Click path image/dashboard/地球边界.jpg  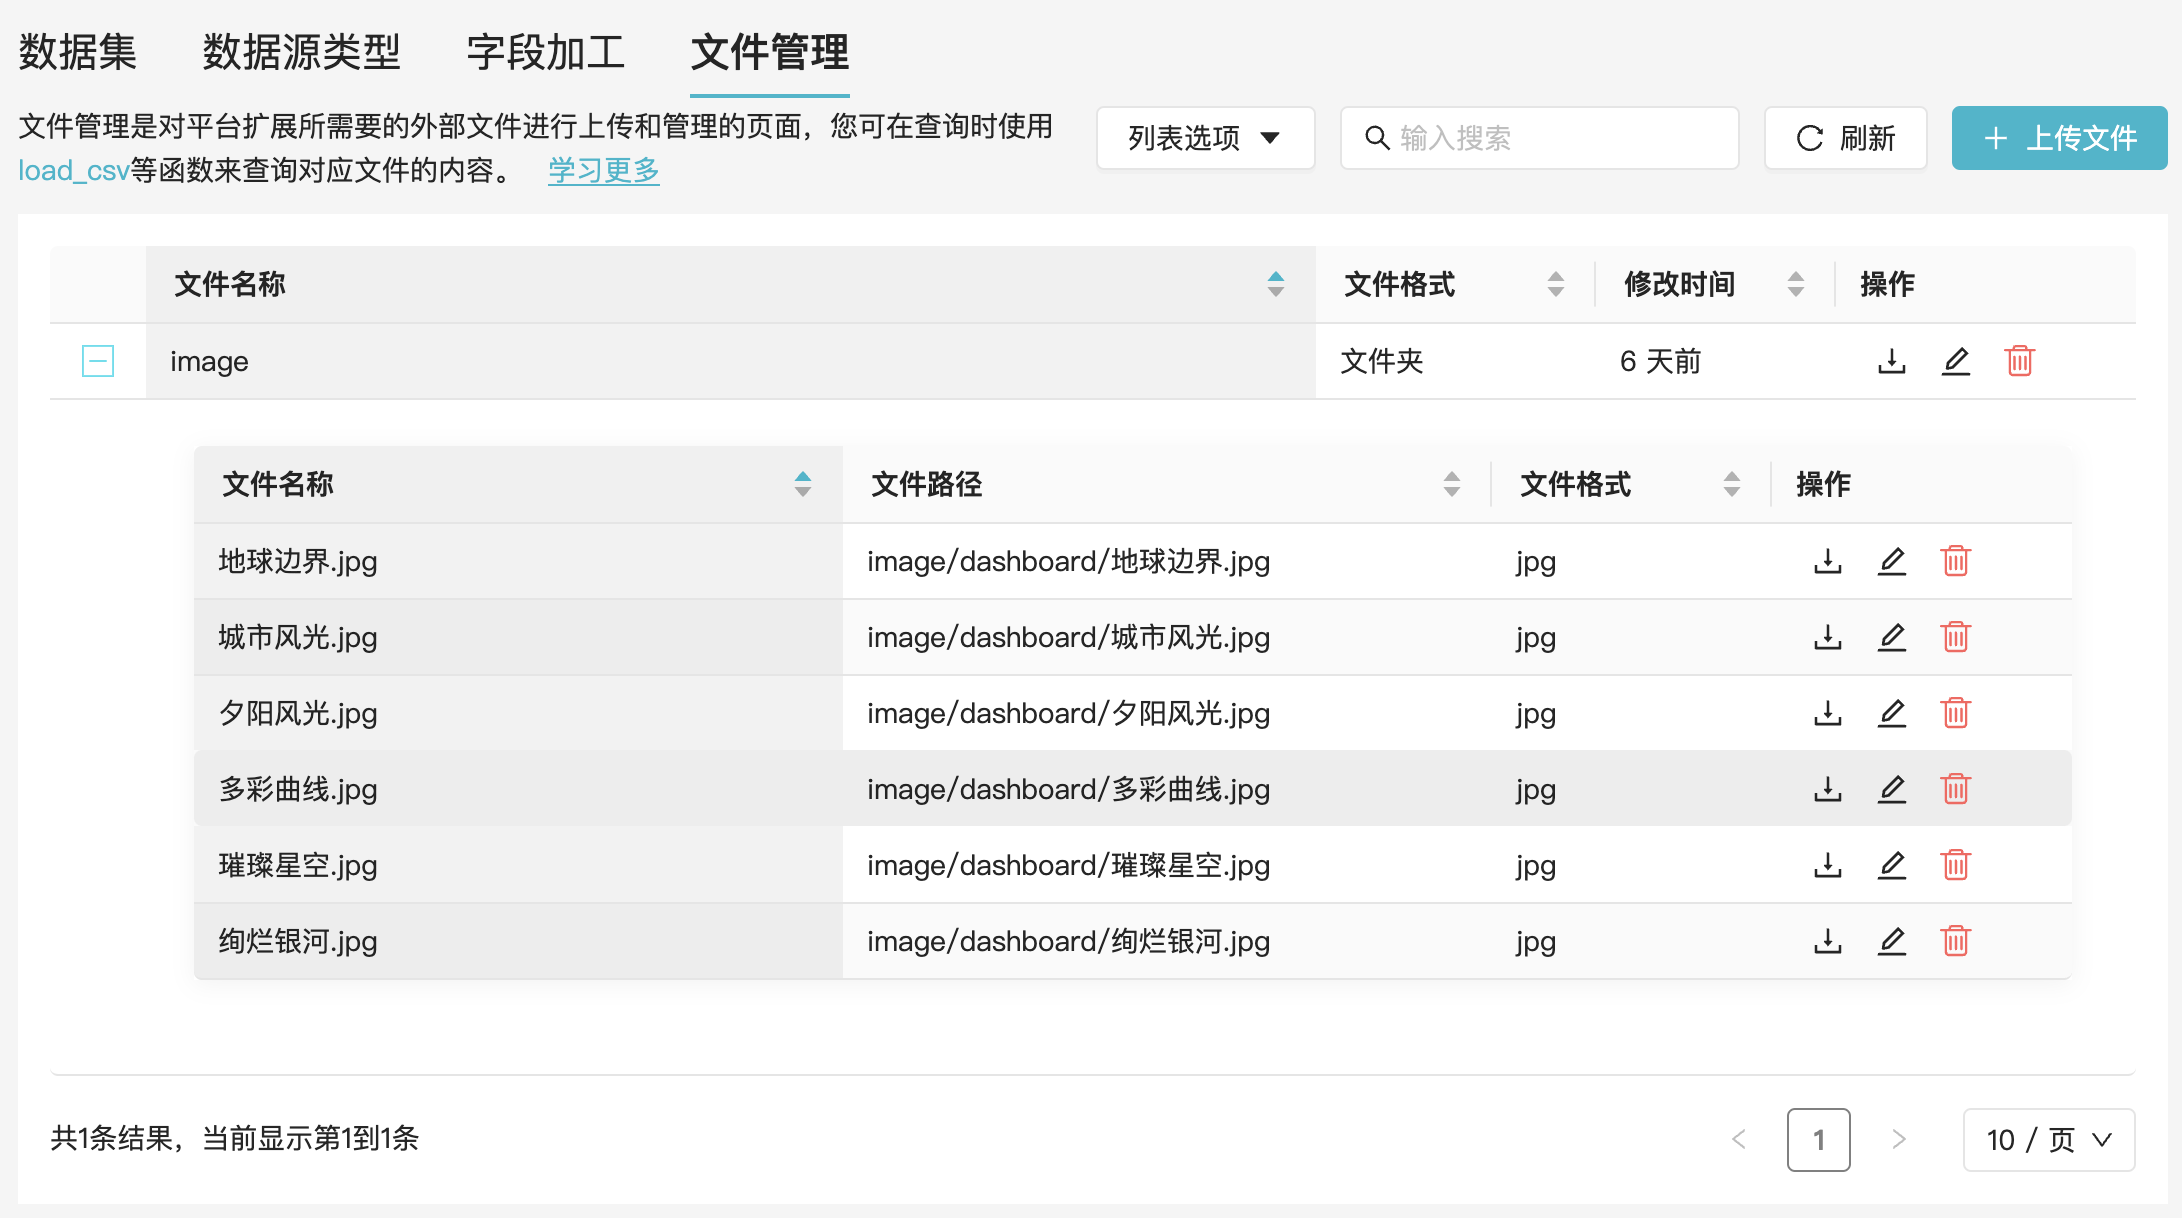point(1068,561)
